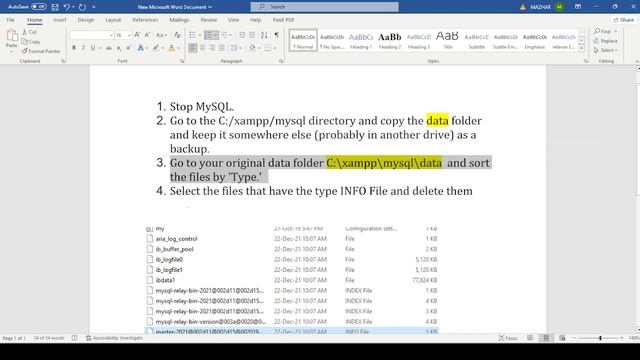Toggle Bold formatting

[x=74, y=48]
